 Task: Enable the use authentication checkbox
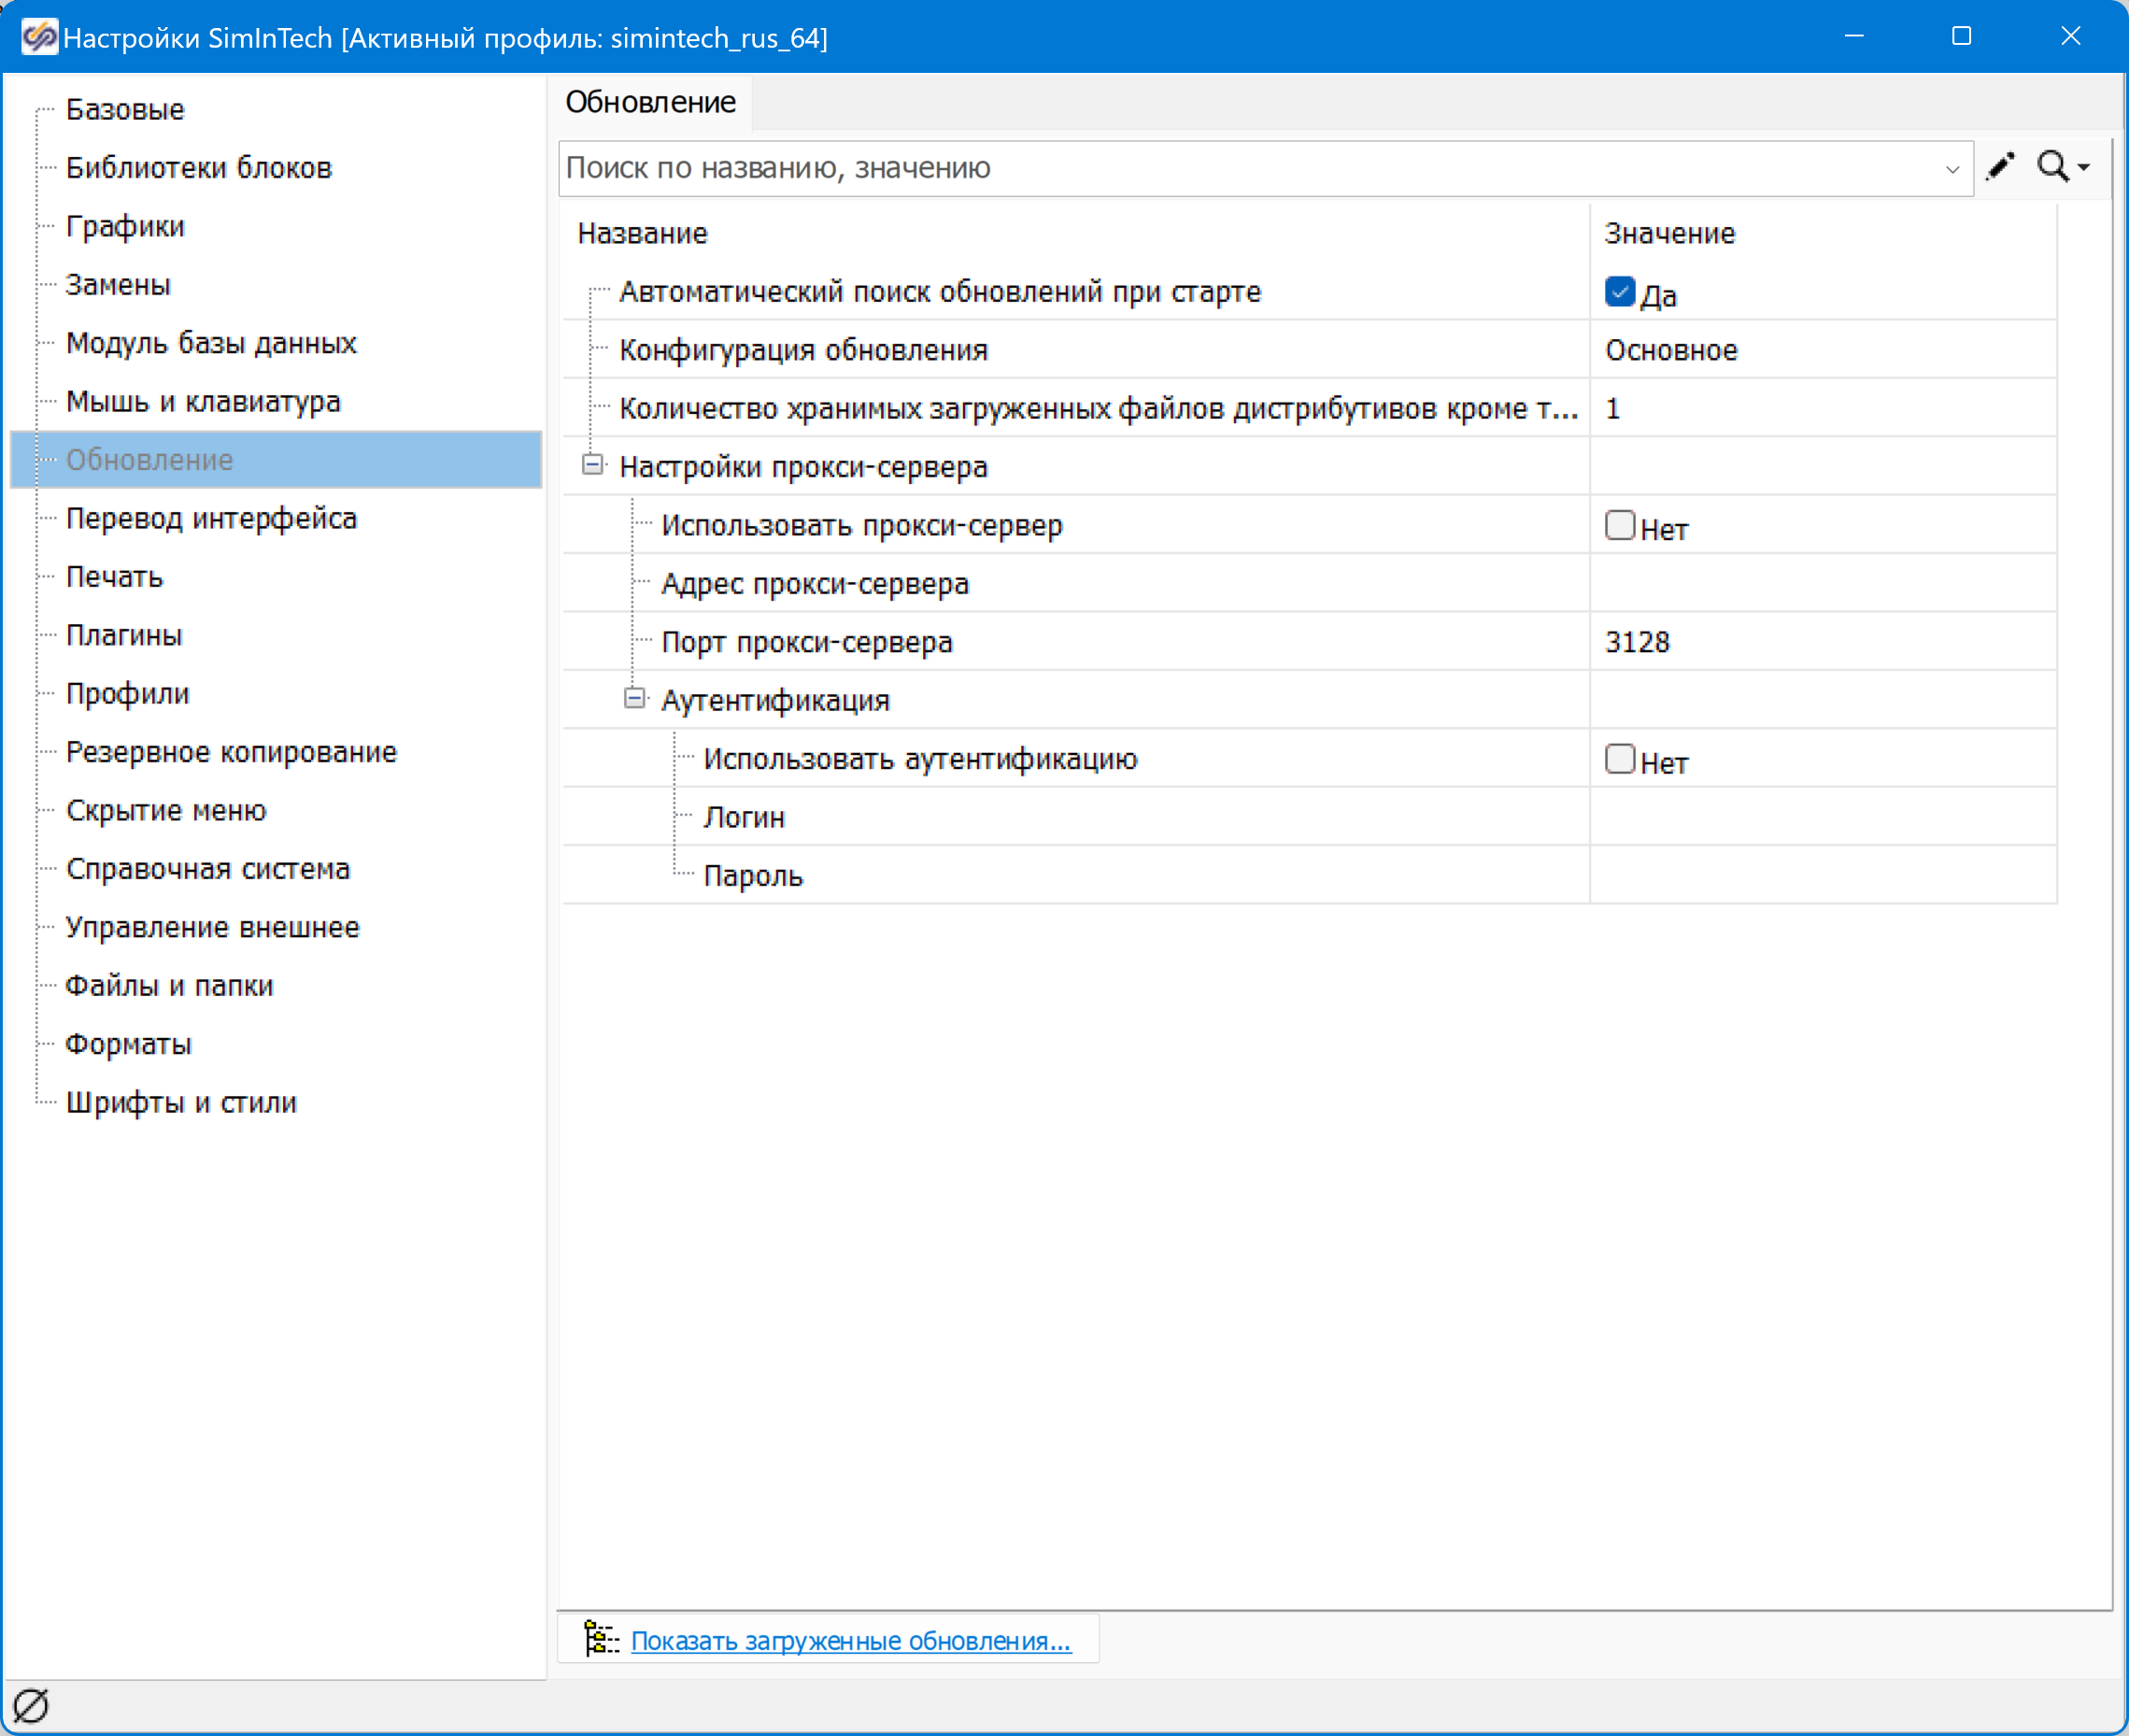[x=1619, y=760]
